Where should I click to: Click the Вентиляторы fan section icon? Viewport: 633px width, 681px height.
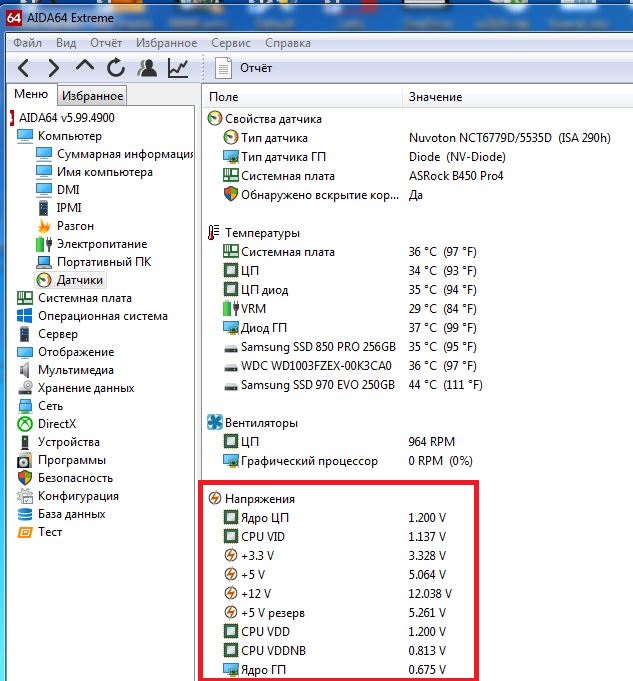[215, 423]
